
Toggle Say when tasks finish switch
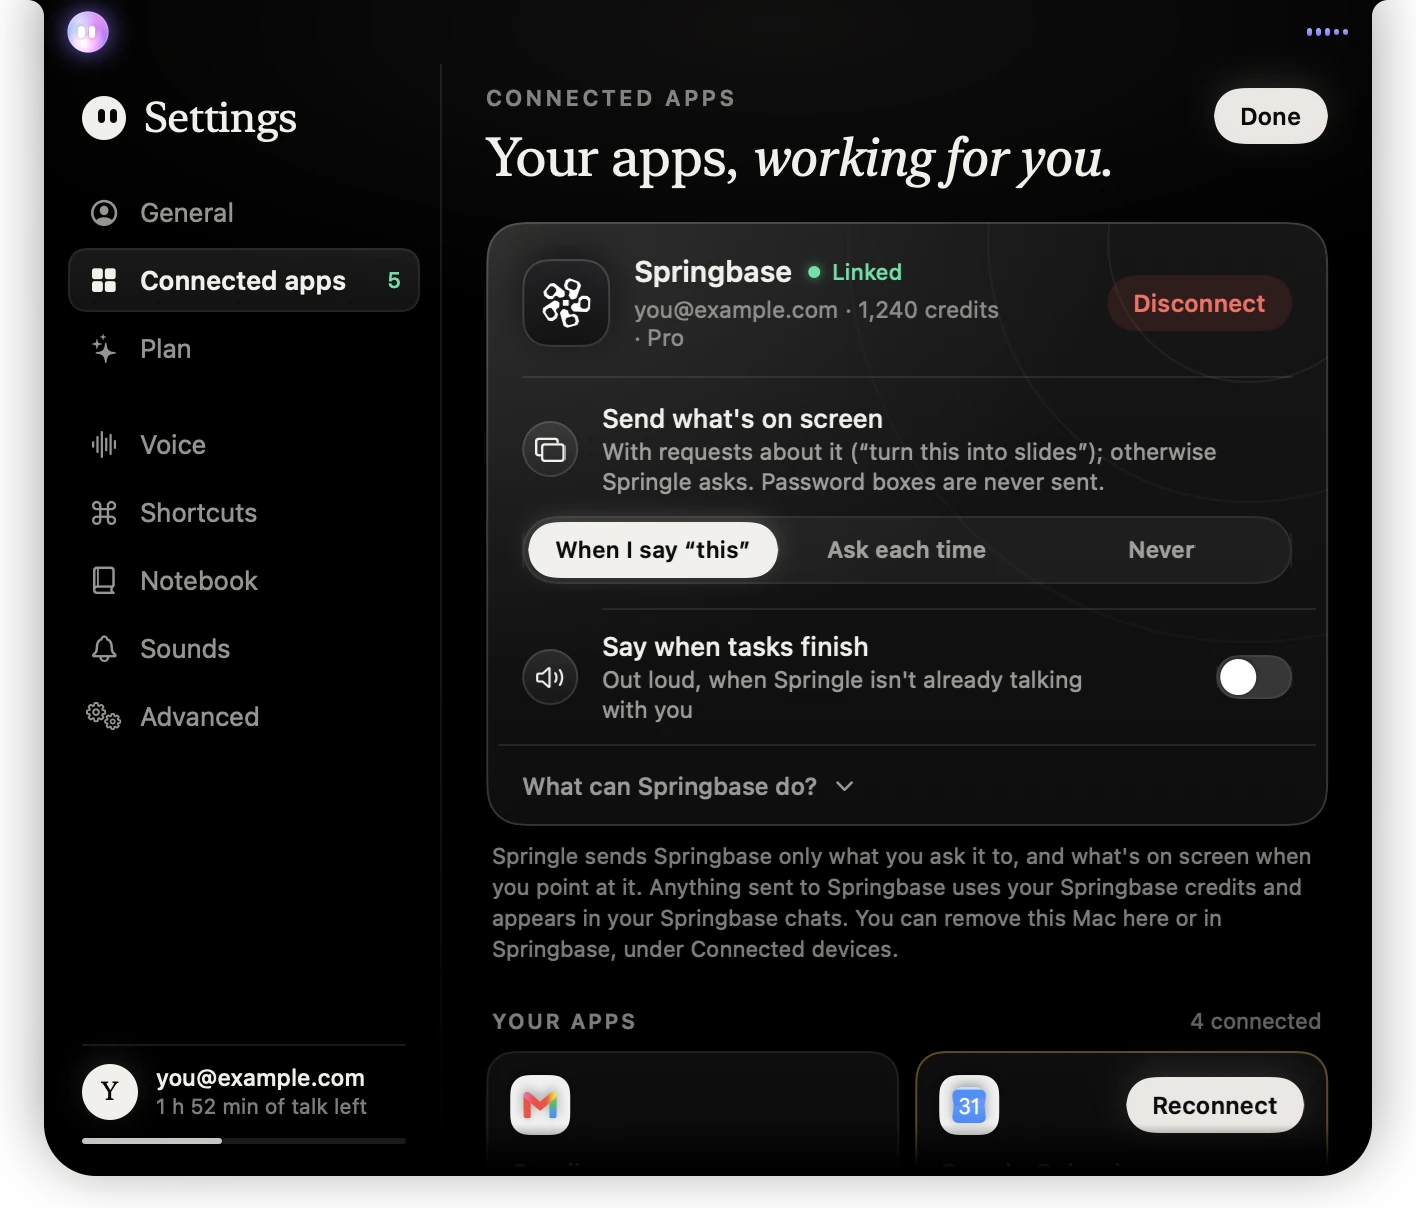[1254, 677]
